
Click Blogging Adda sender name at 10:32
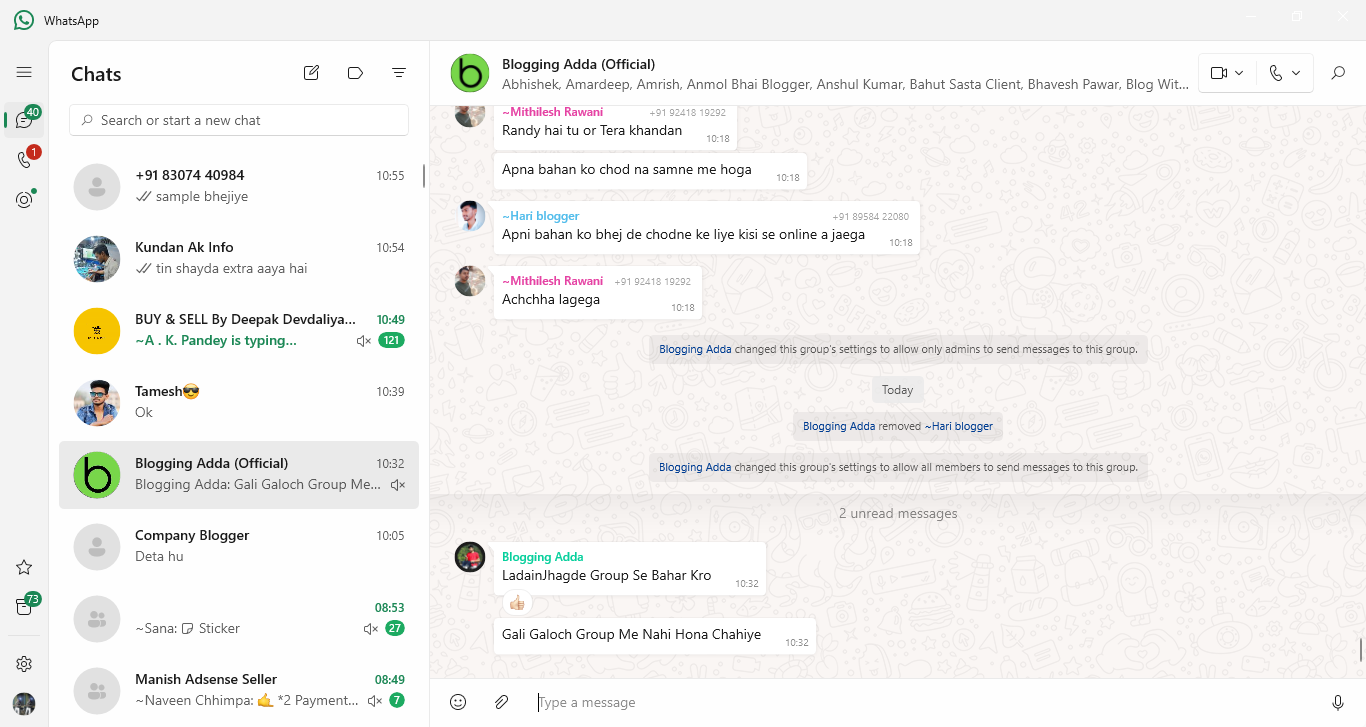pyautogui.click(x=542, y=557)
